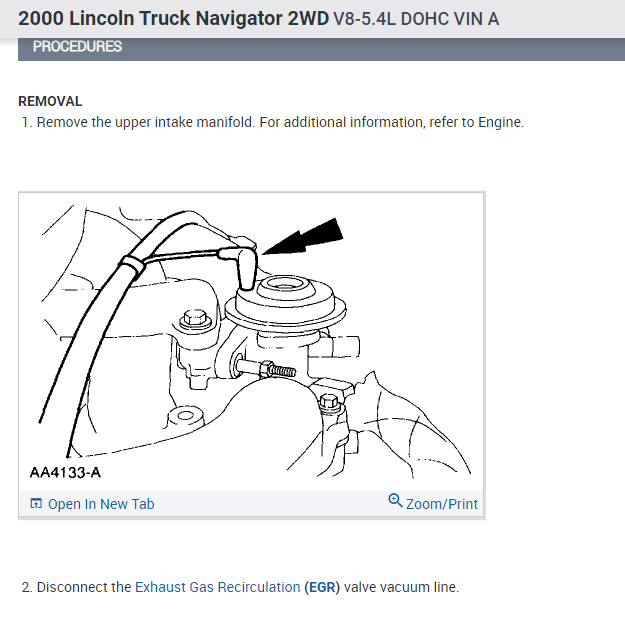The width and height of the screenshot is (625, 630).
Task: Click the AA4133-A figure label
Action: coord(65,472)
